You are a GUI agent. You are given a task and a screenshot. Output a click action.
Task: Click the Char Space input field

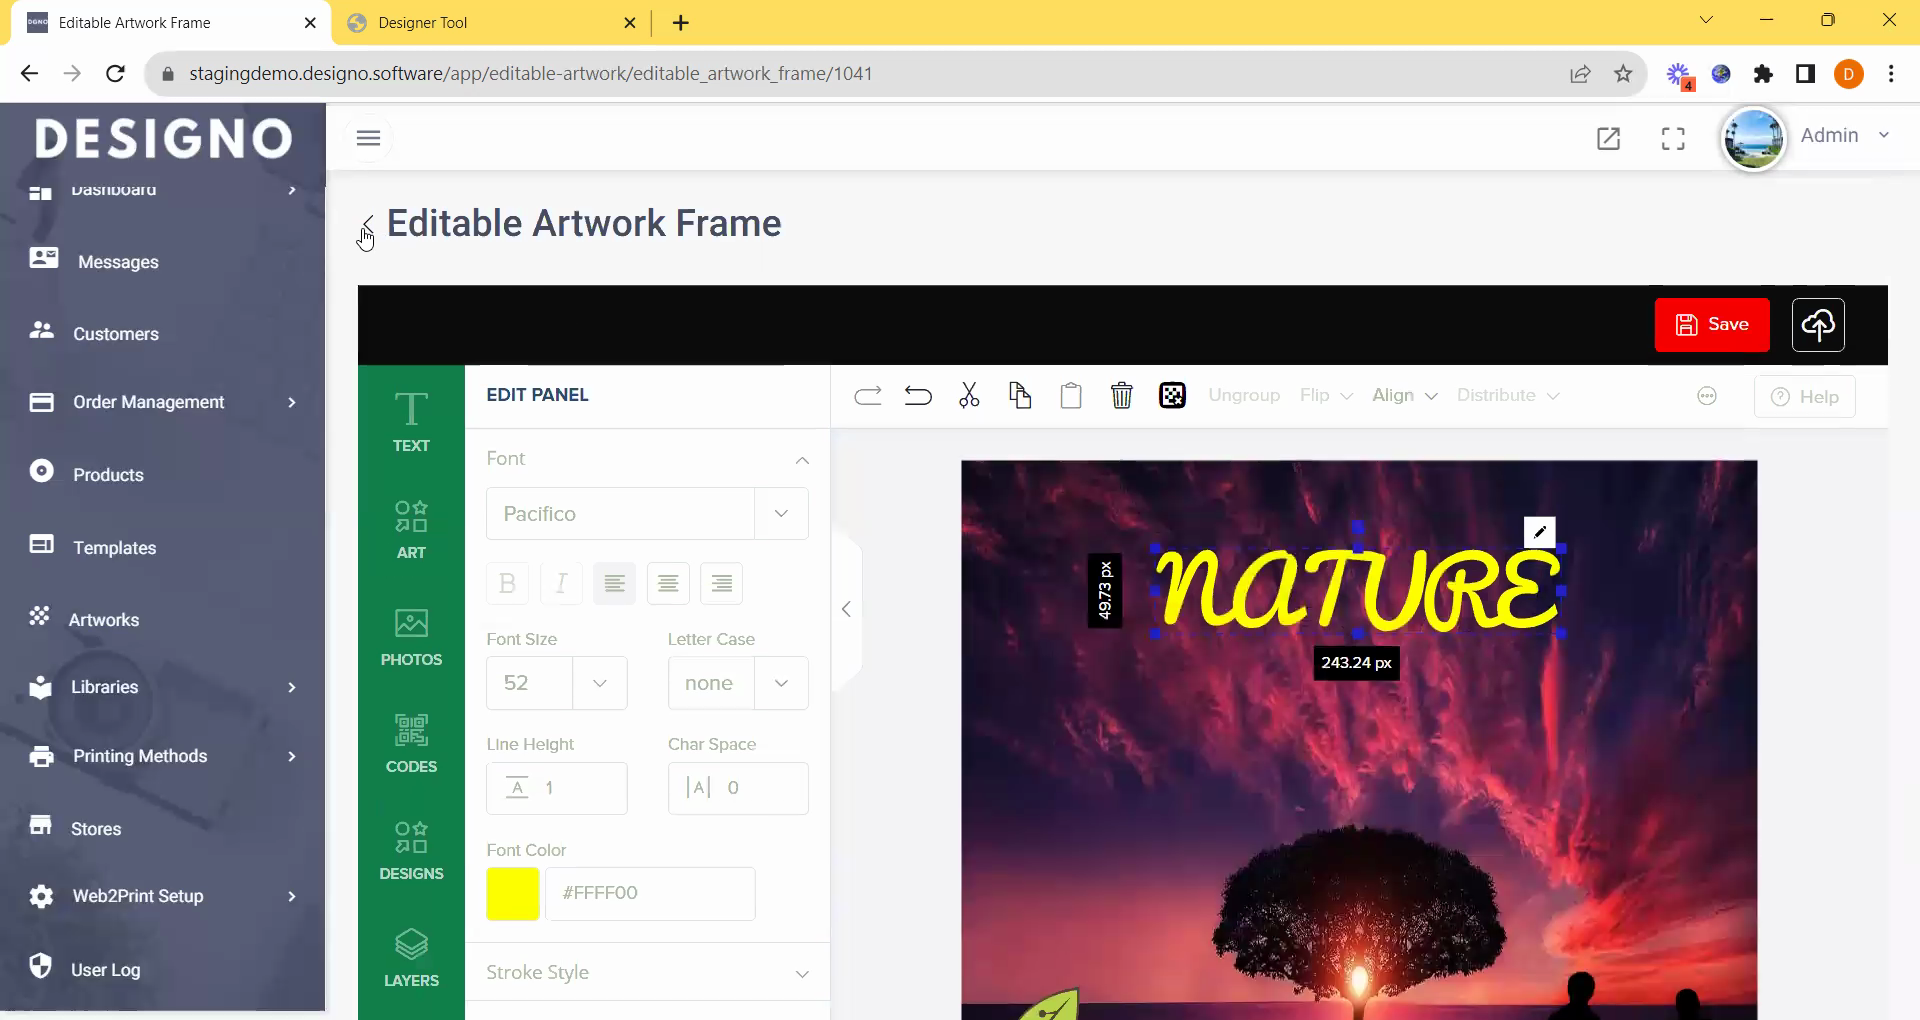760,789
